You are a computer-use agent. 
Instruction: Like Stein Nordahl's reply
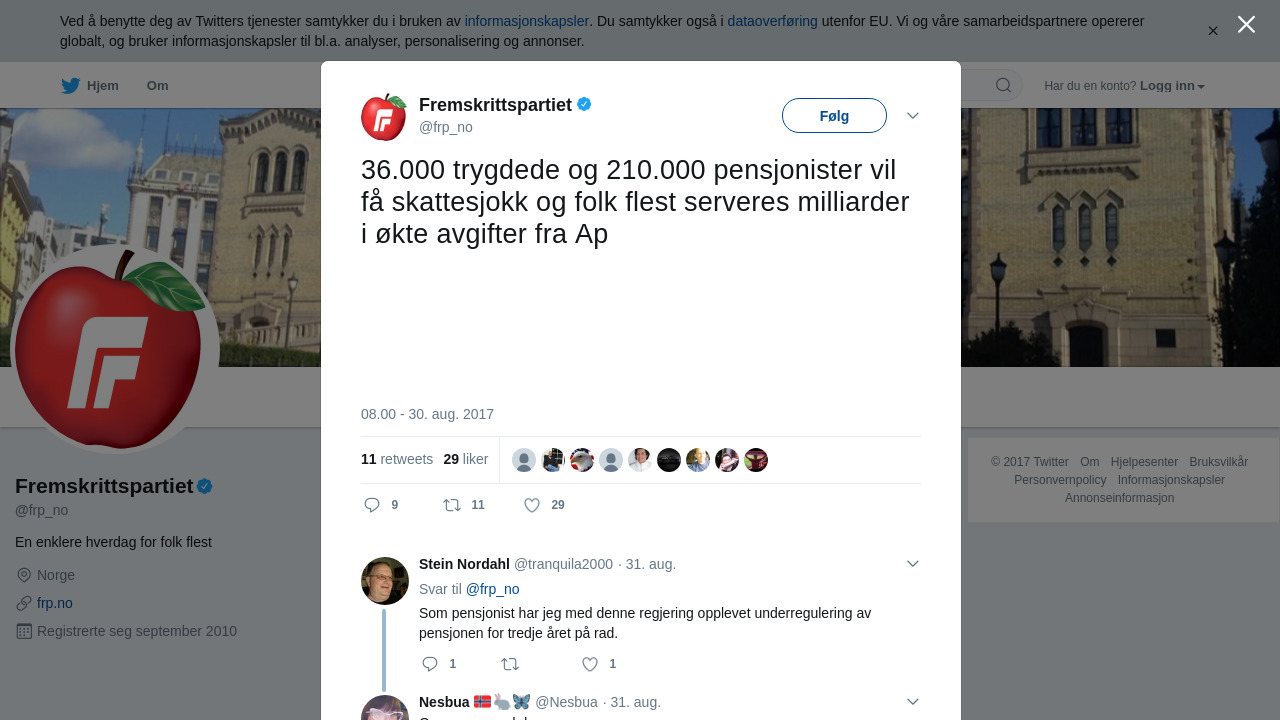click(x=590, y=664)
